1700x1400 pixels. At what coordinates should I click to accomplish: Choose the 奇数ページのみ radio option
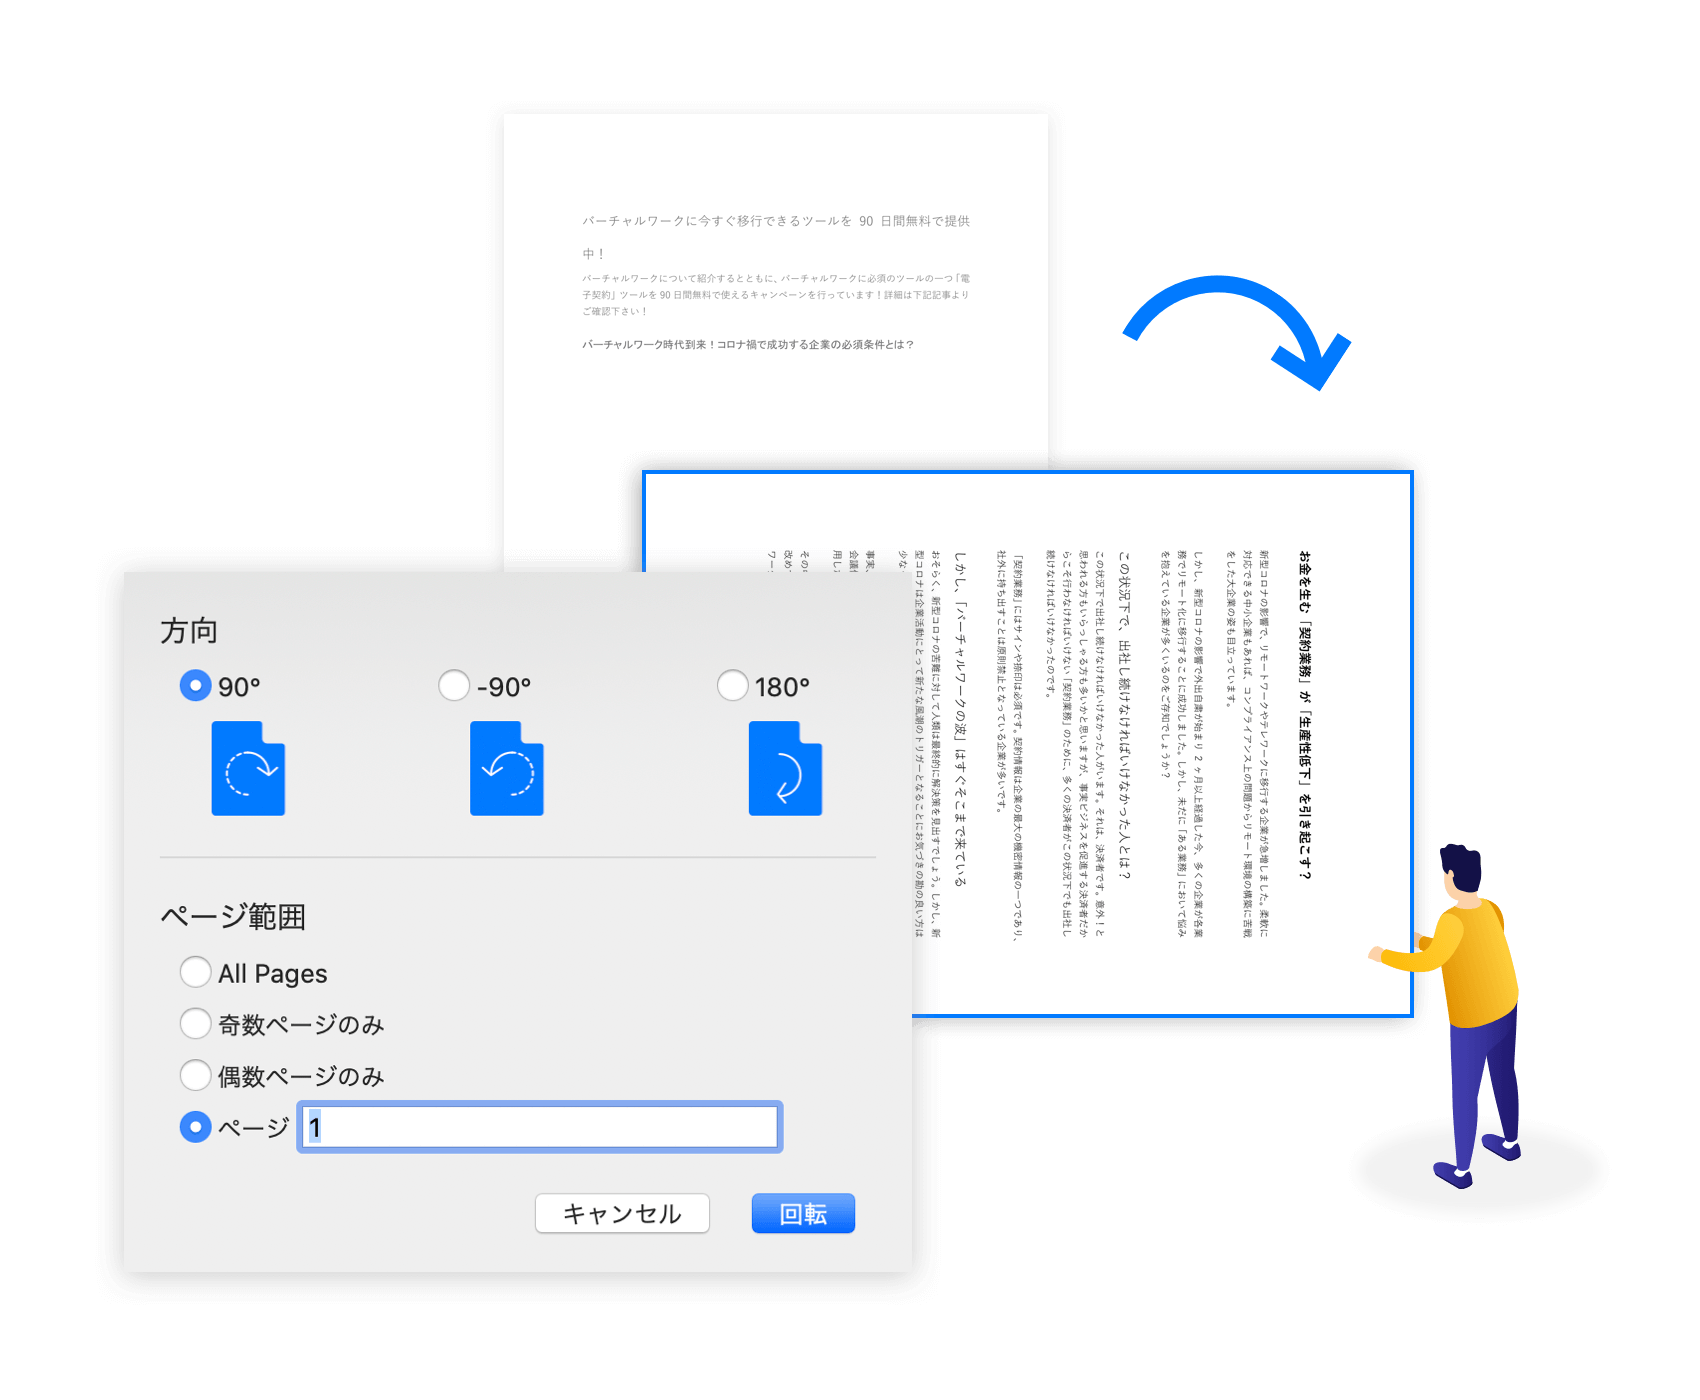[195, 1024]
